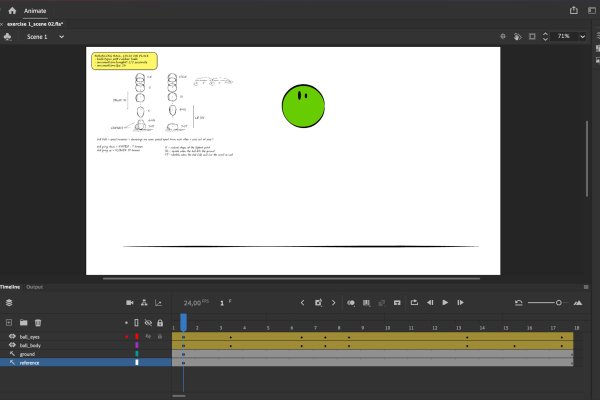Toggle ball_eyes layer highlight dot

click(126, 337)
